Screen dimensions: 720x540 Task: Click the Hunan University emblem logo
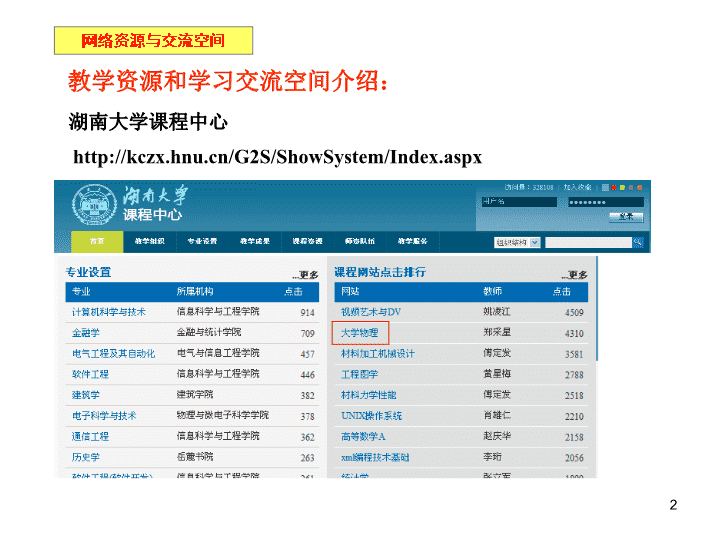94,205
